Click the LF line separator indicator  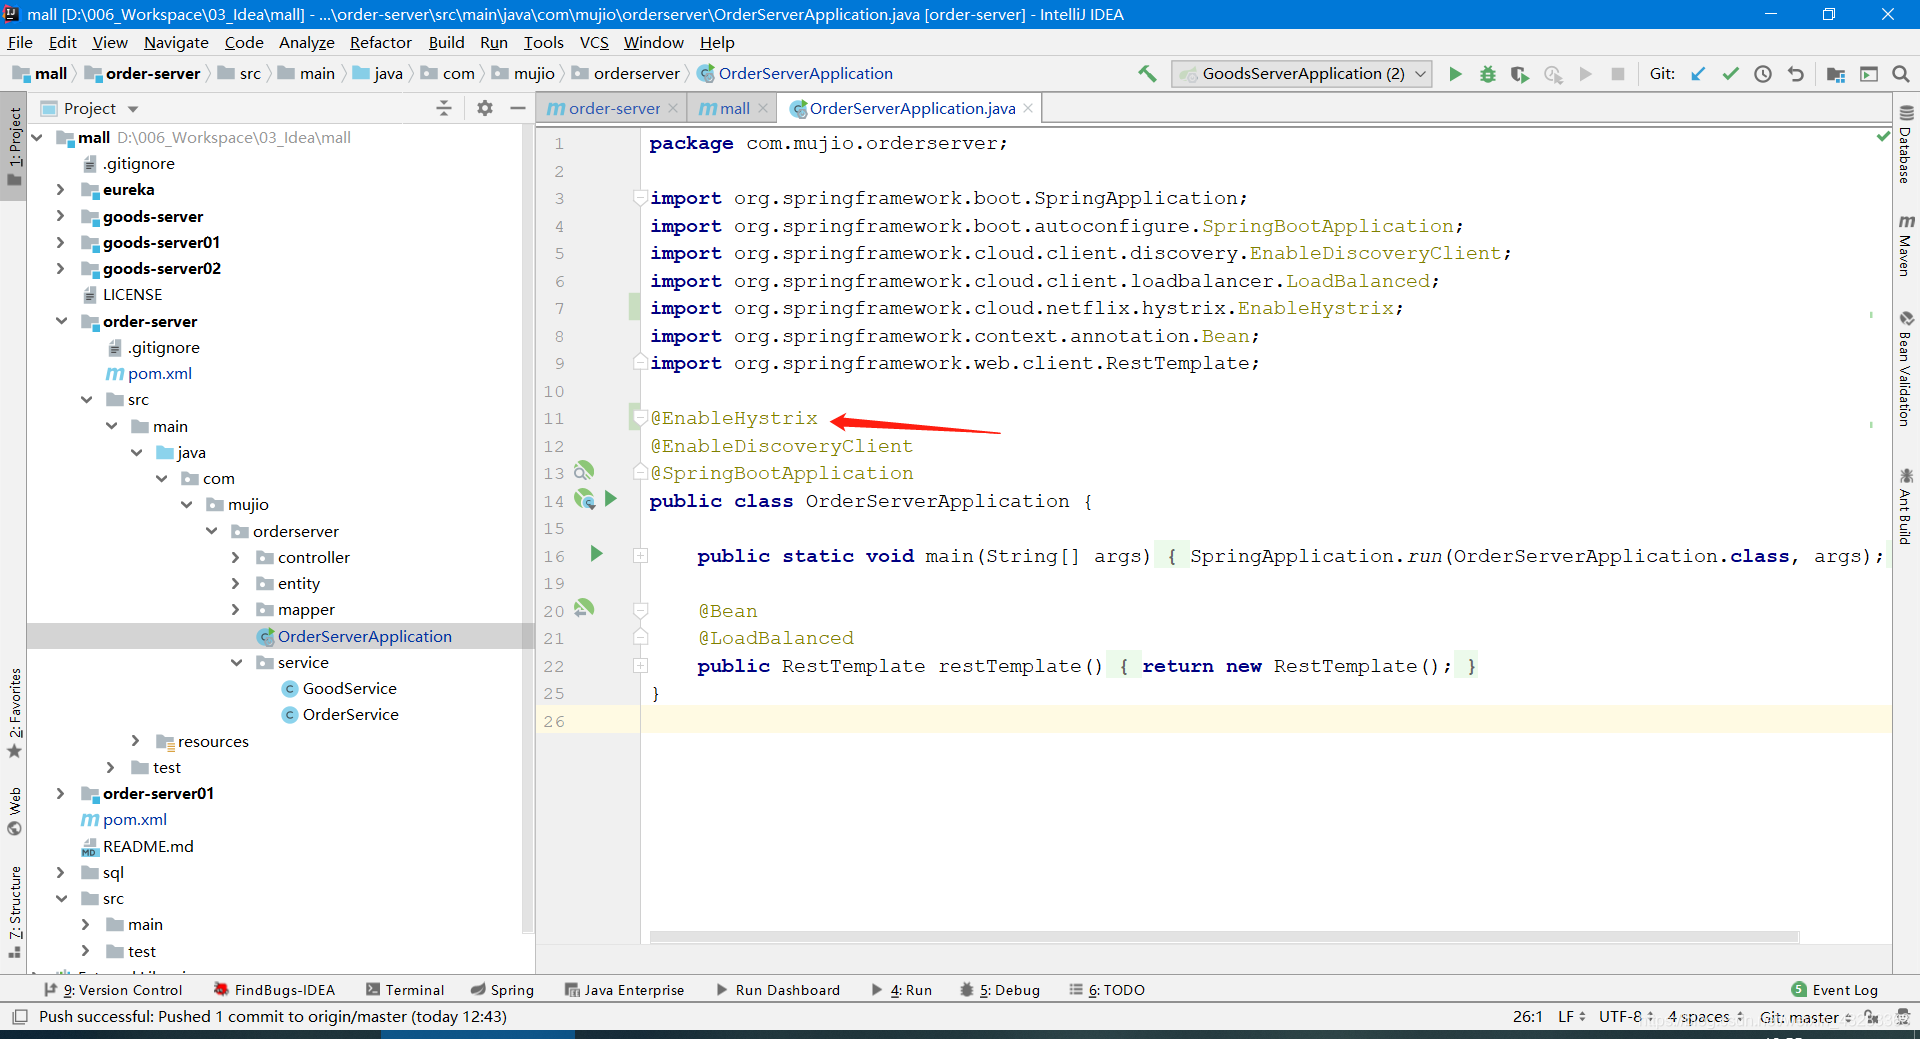[1572, 1017]
